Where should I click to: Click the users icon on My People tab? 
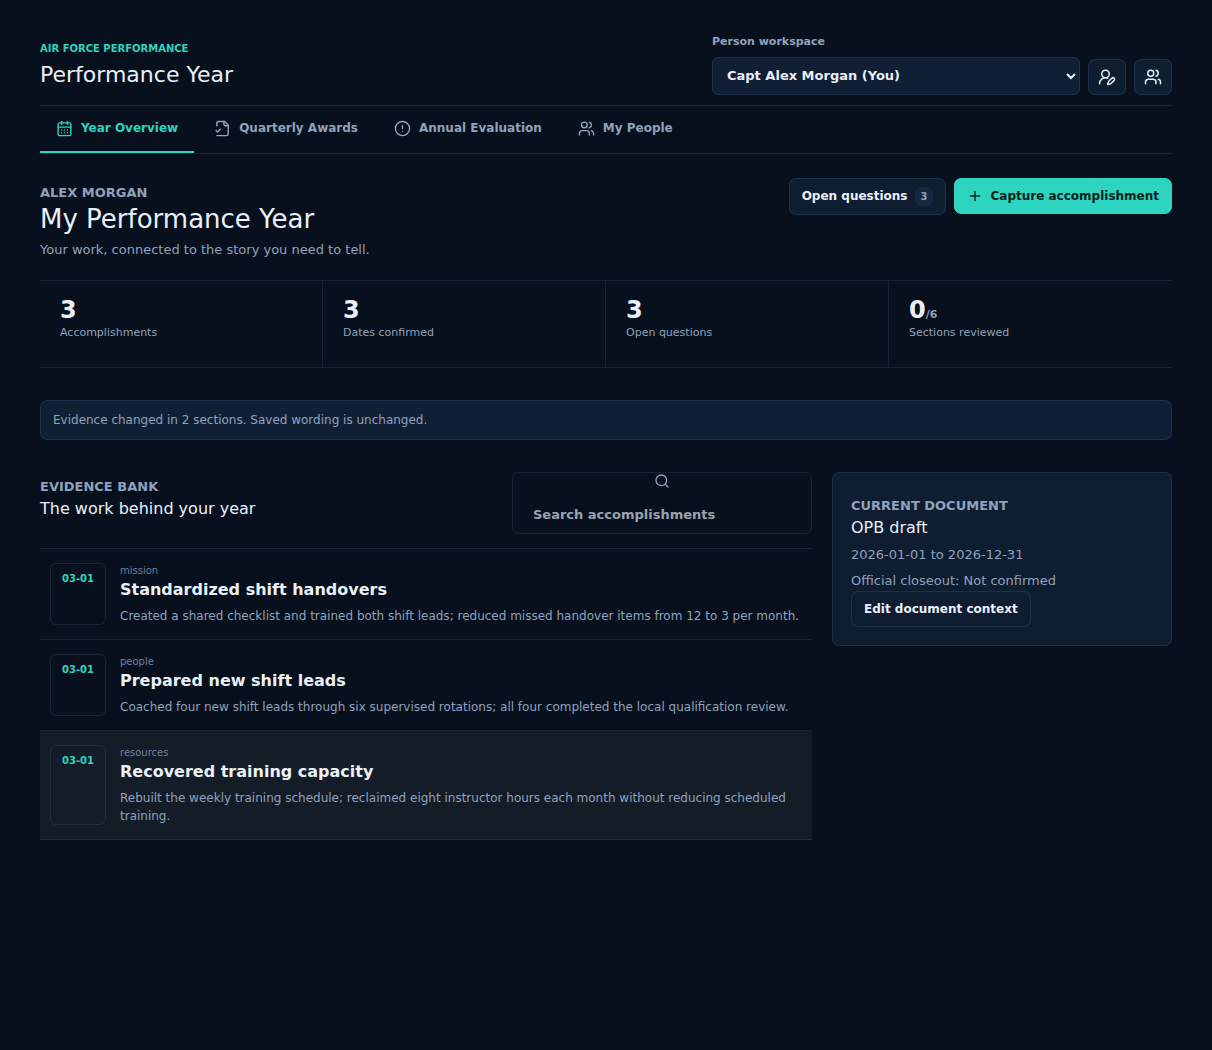586,128
